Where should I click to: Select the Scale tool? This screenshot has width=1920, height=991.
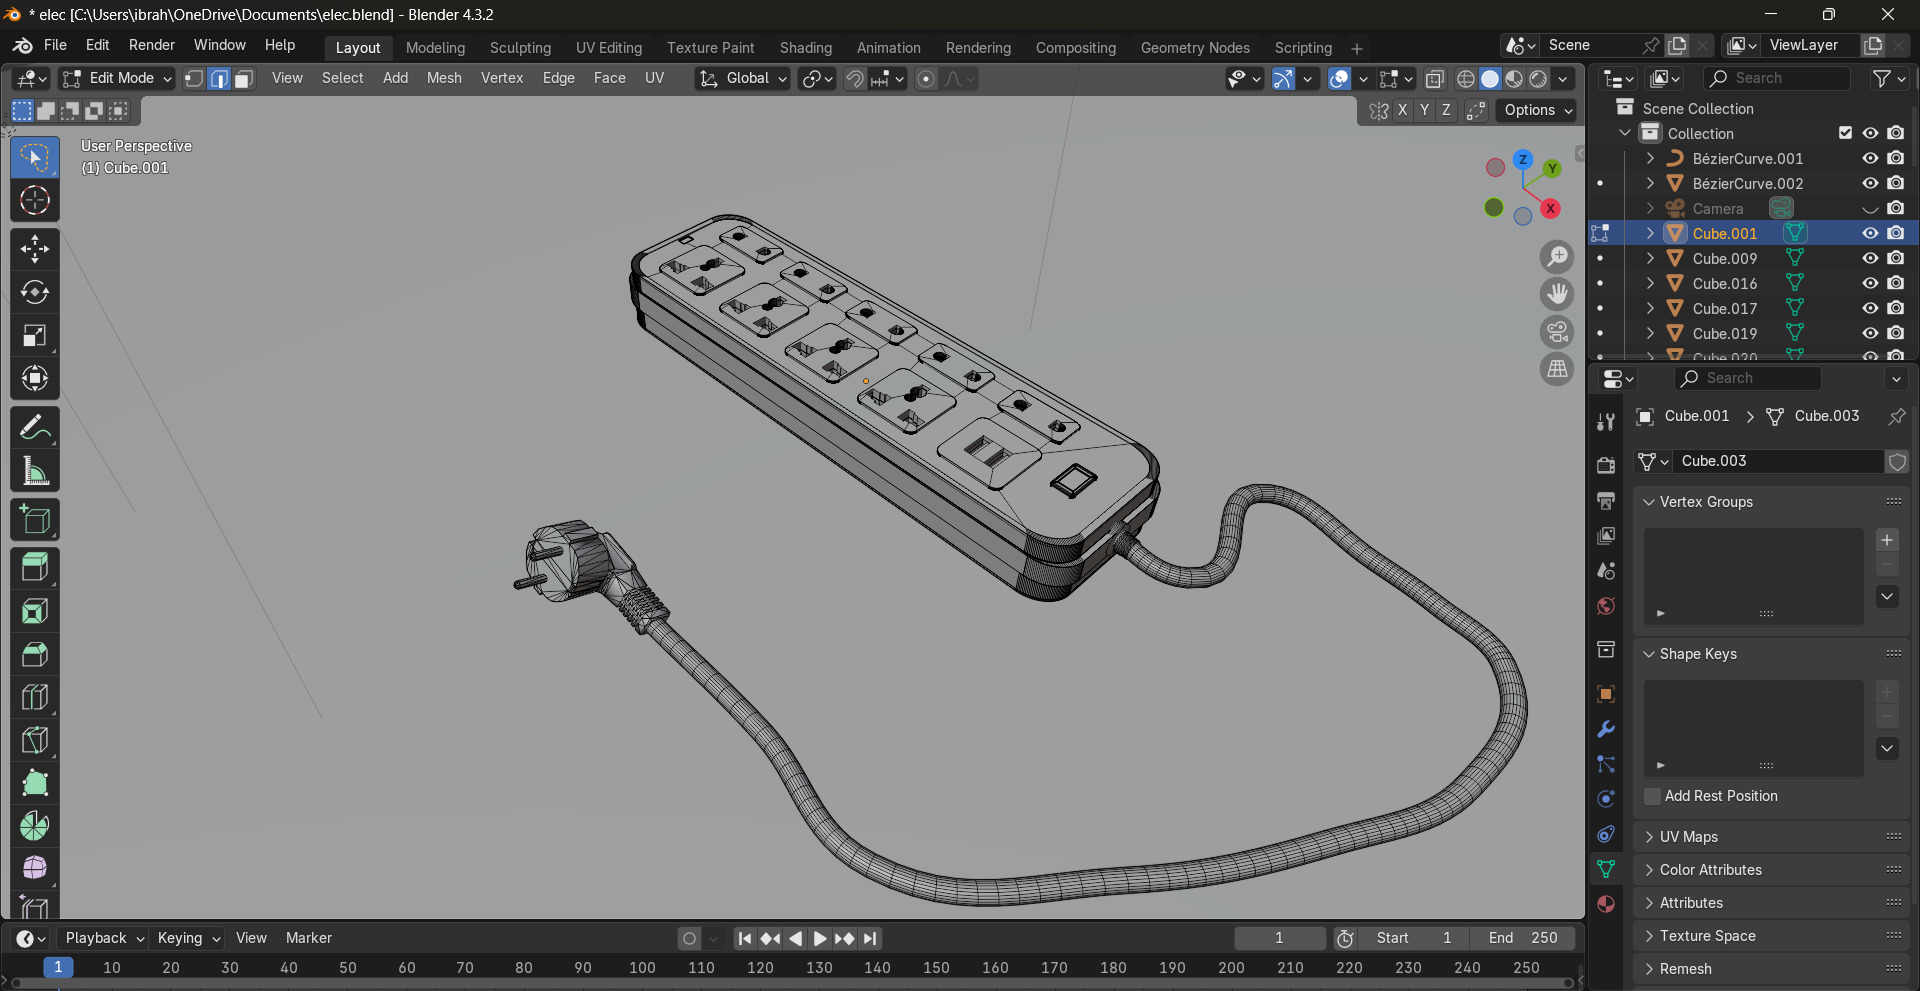(x=35, y=335)
